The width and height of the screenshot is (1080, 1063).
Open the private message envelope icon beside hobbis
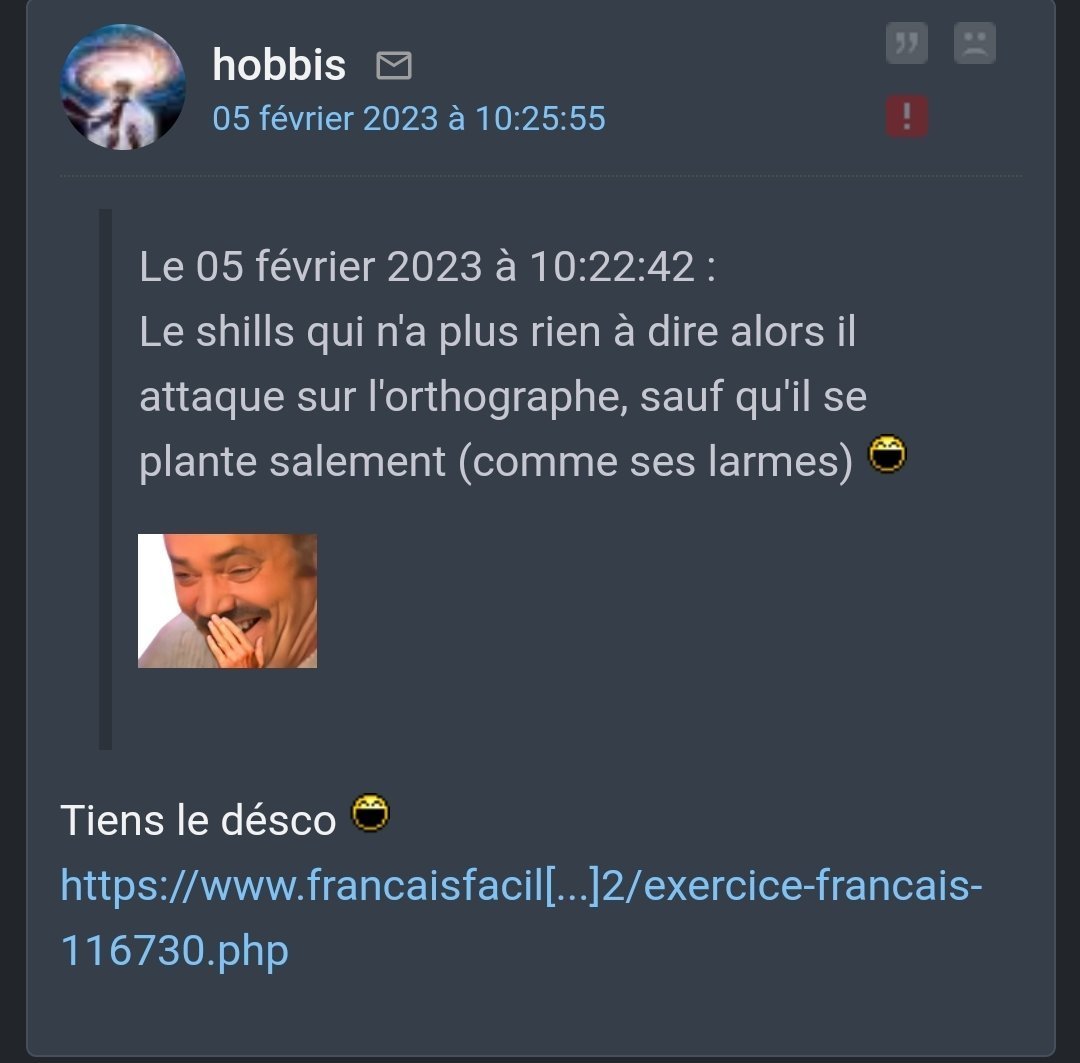click(x=394, y=65)
